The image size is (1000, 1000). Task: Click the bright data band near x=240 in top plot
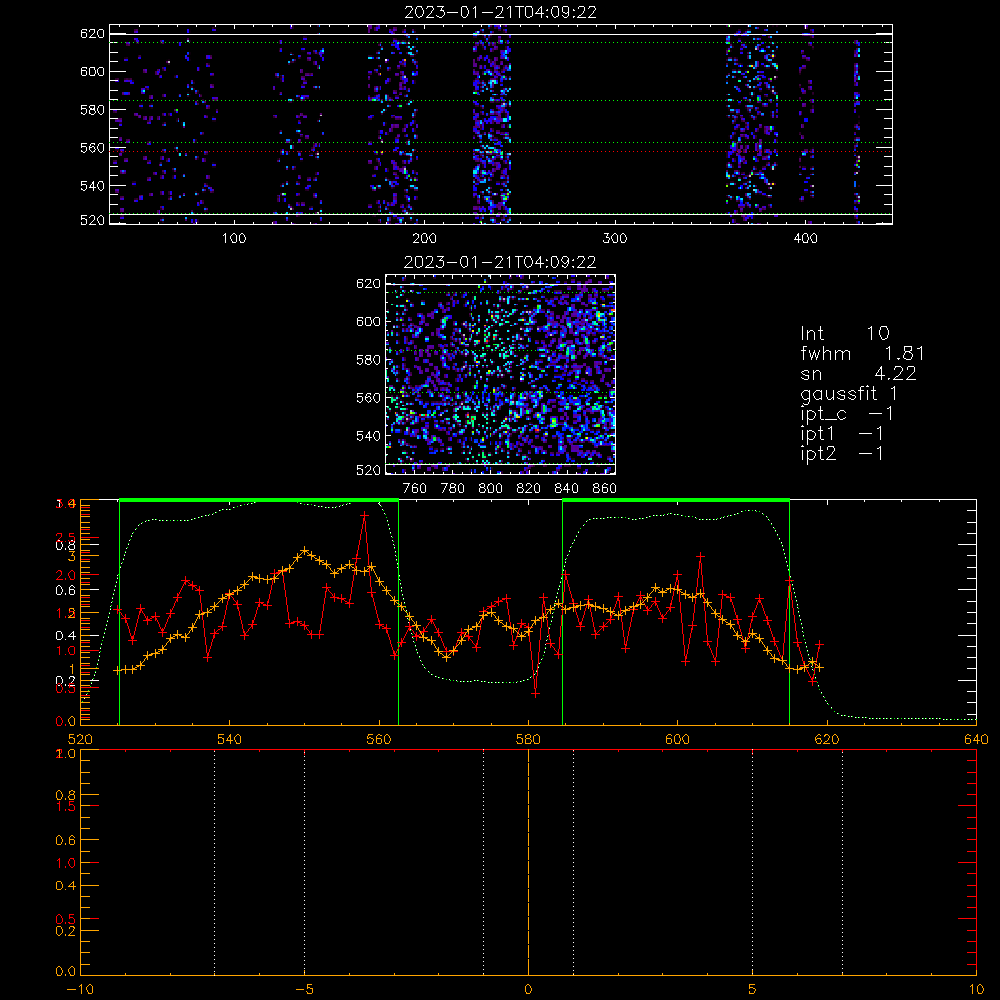[492, 124]
